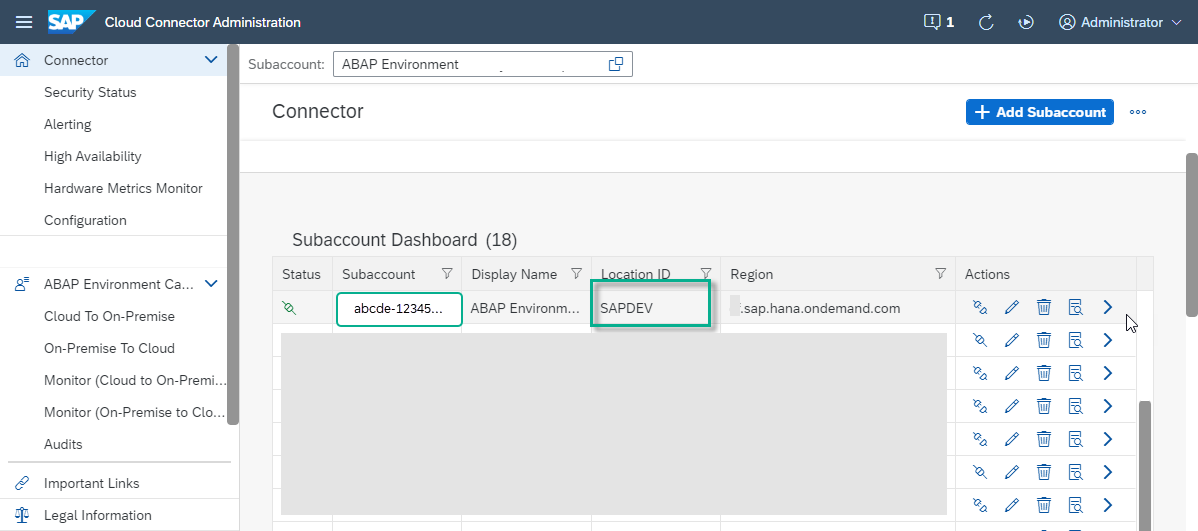Click the Subaccount selector field

483,64
